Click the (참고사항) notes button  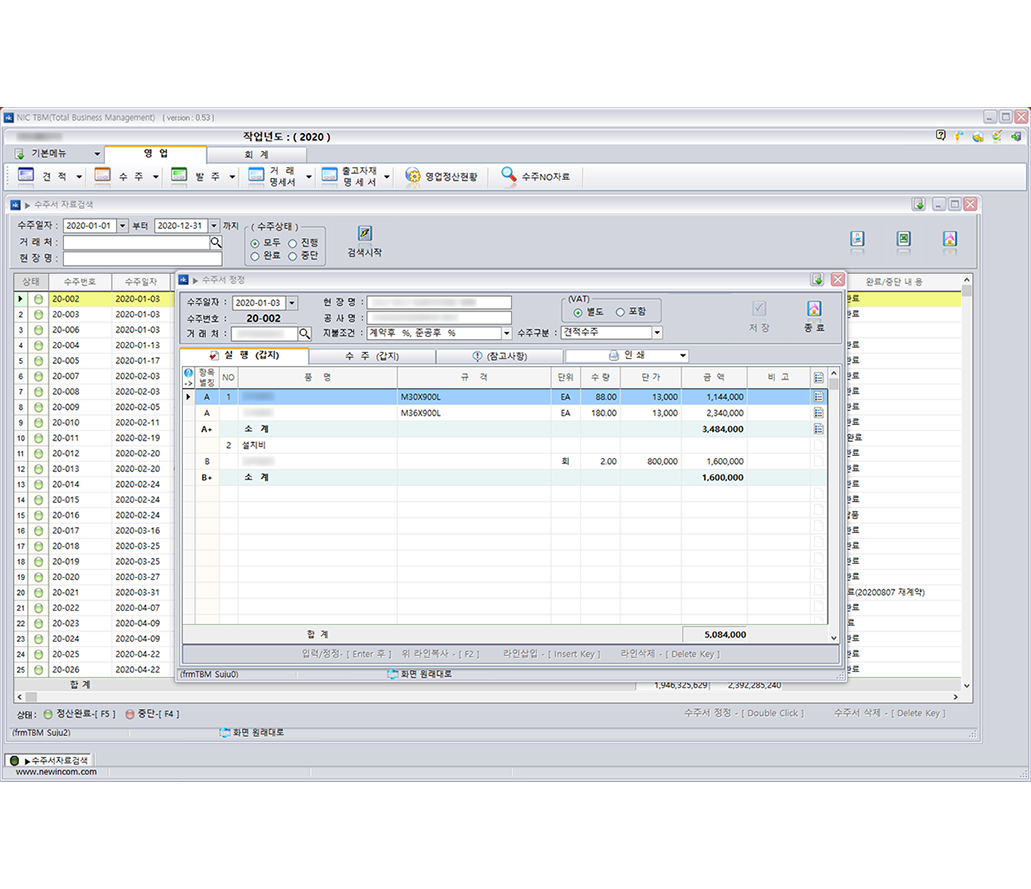tap(500, 356)
